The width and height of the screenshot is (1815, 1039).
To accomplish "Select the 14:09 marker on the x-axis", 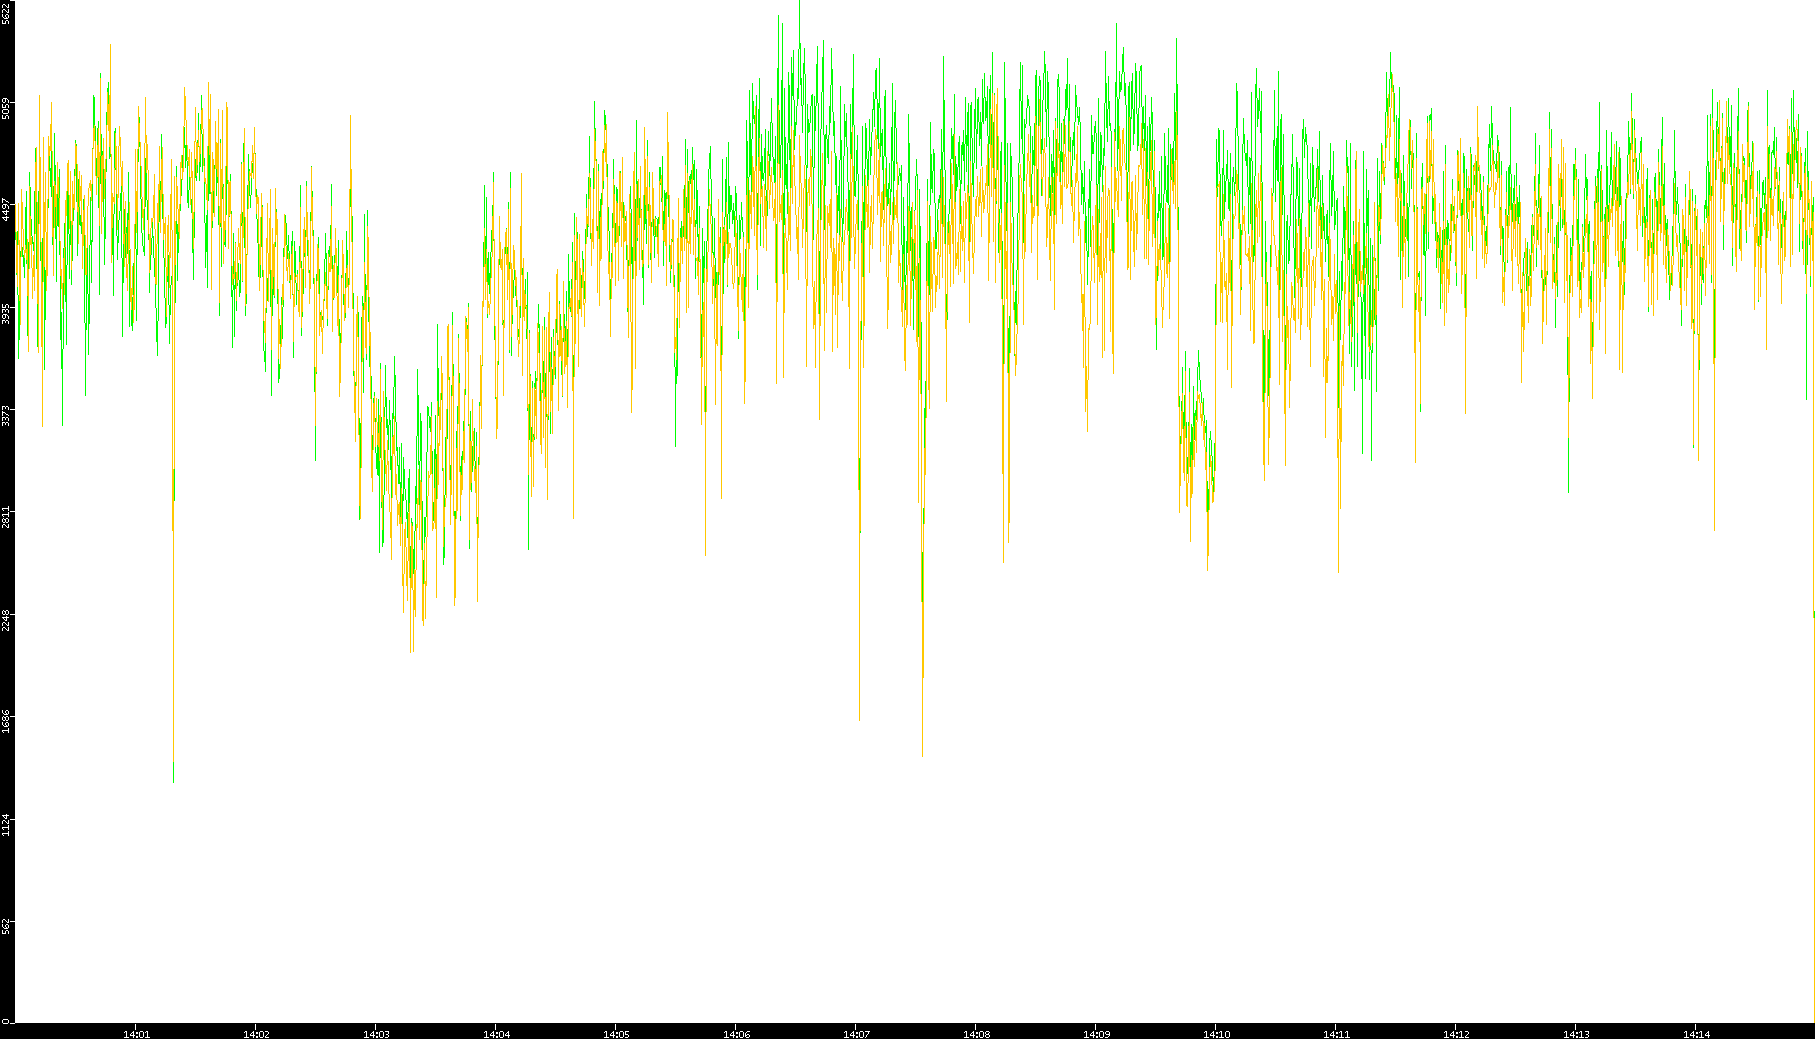I will coord(1096,1034).
